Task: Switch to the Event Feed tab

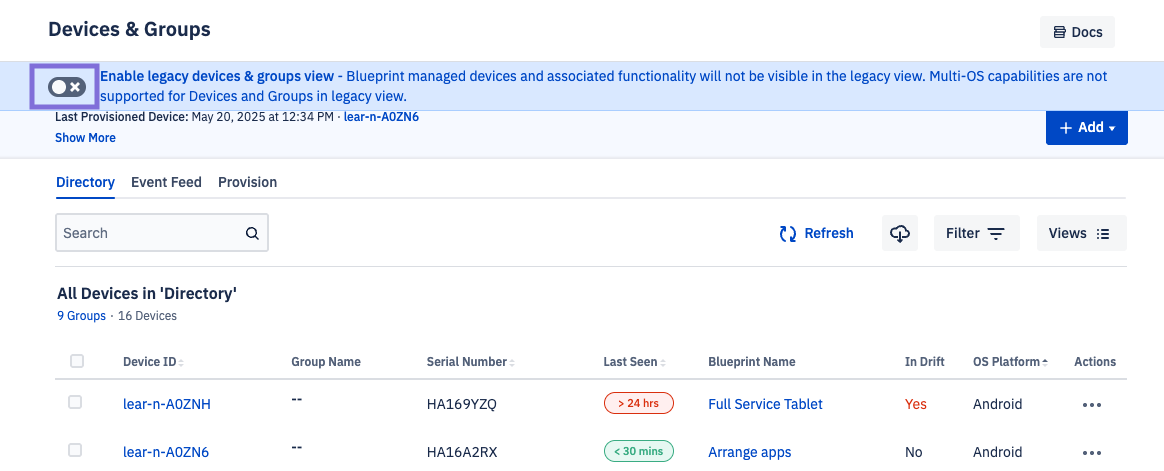Action: tap(166, 182)
